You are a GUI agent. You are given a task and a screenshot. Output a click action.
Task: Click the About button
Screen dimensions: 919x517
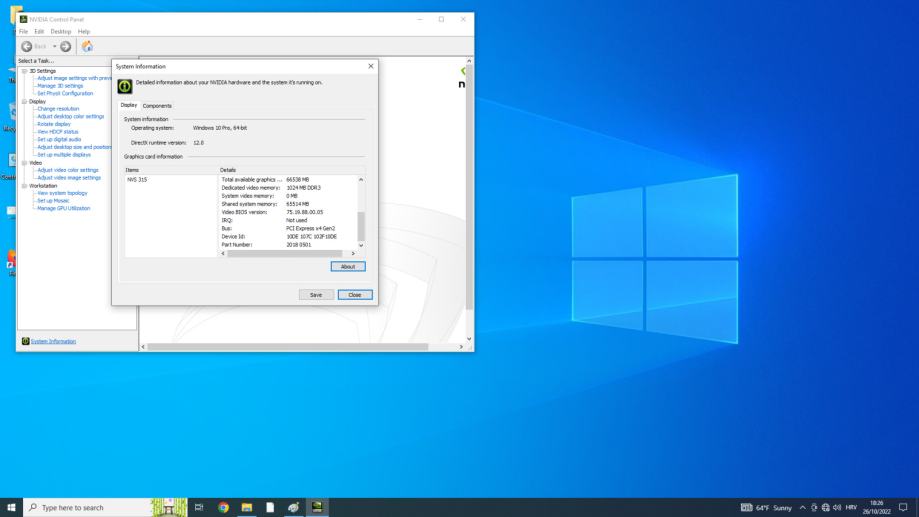point(347,266)
